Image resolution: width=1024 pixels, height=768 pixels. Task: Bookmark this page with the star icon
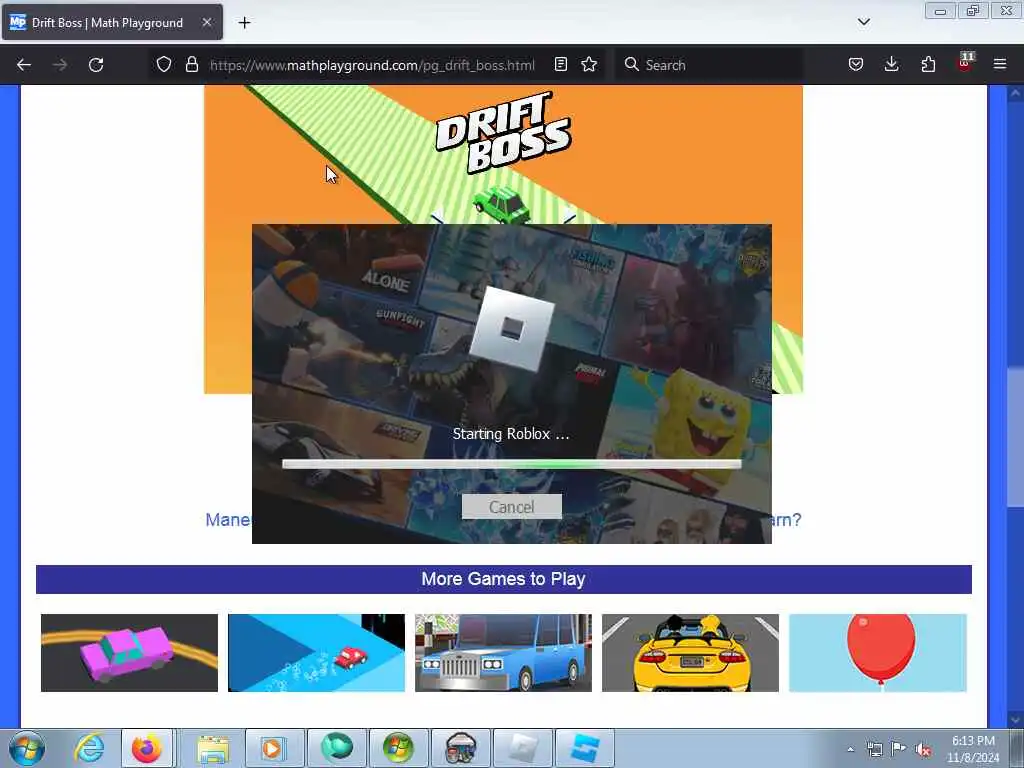click(x=589, y=65)
